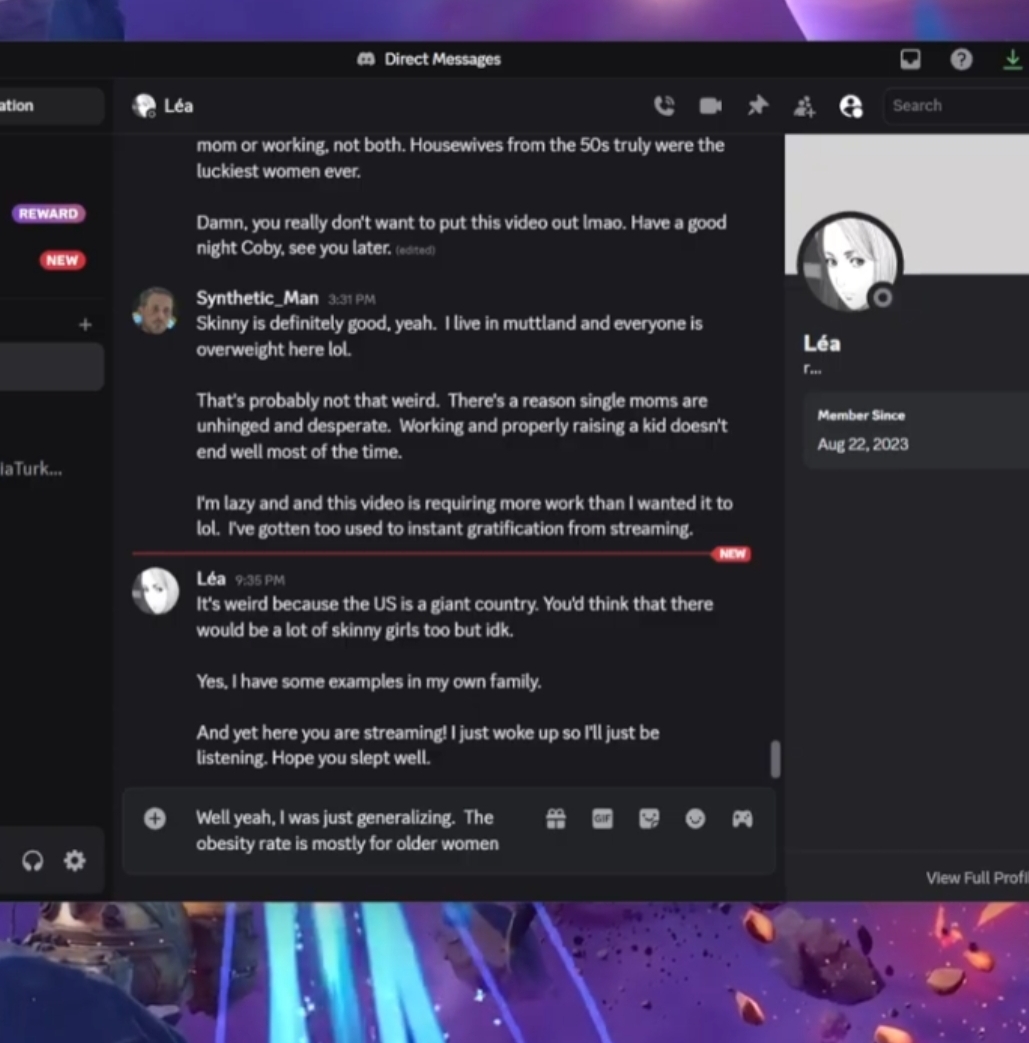This screenshot has width=1029, height=1043.
Task: Click Léa's large profile avatar
Action: coord(850,263)
